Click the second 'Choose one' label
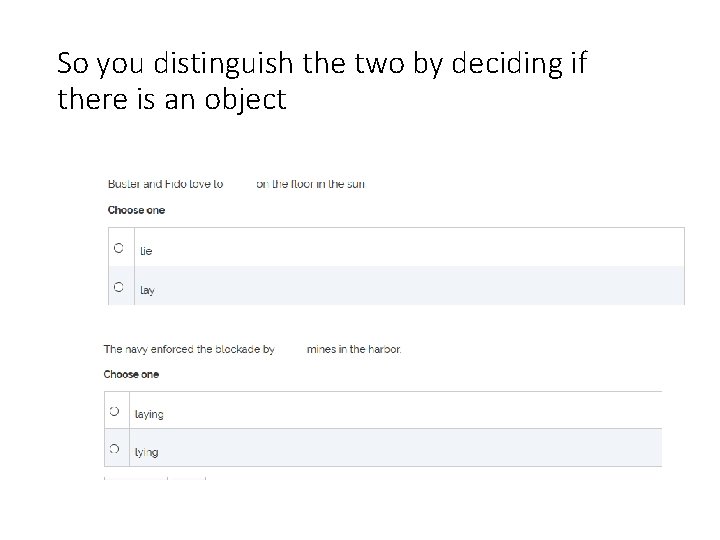The width and height of the screenshot is (720, 540). click(131, 374)
